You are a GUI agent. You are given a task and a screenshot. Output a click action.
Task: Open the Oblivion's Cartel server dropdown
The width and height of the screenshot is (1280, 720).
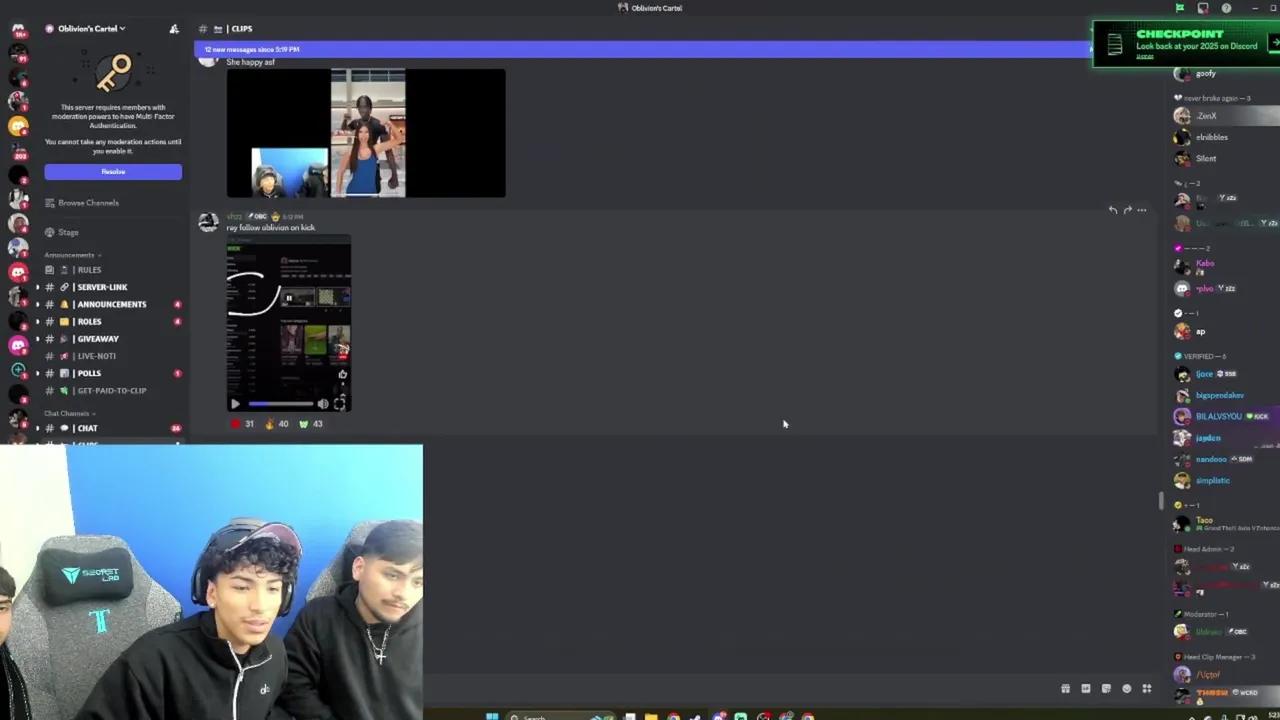(90, 28)
